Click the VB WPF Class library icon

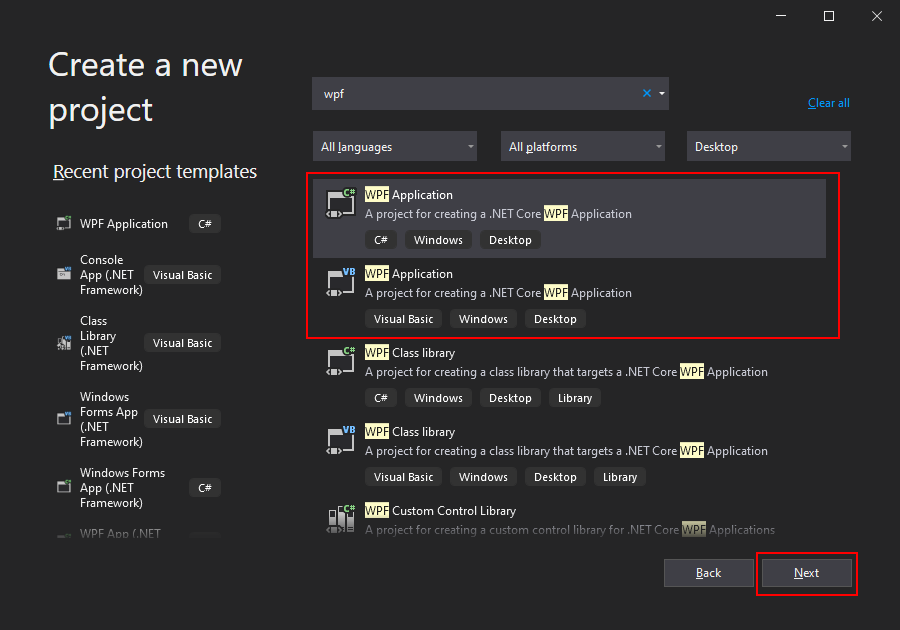click(341, 441)
